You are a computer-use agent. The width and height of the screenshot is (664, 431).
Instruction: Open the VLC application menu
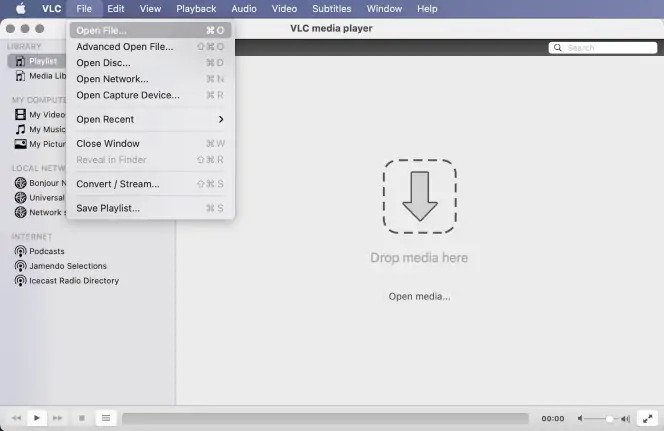point(52,8)
